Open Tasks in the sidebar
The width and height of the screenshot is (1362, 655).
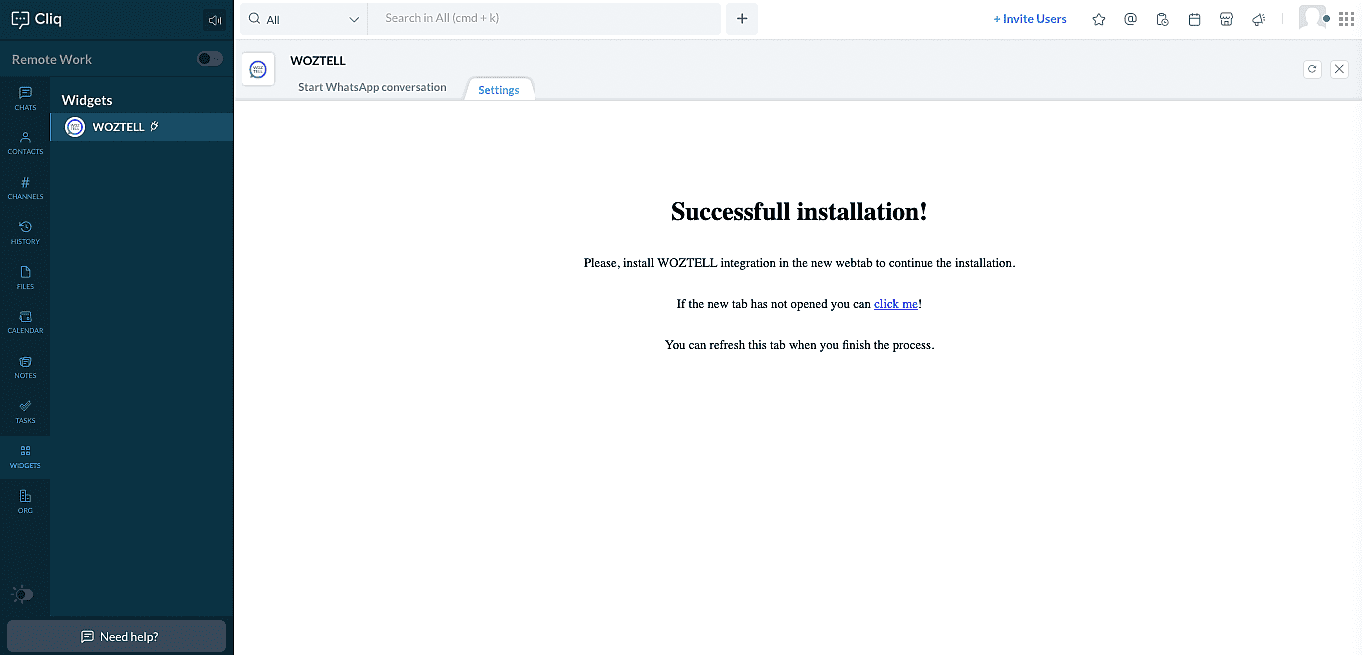(25, 412)
